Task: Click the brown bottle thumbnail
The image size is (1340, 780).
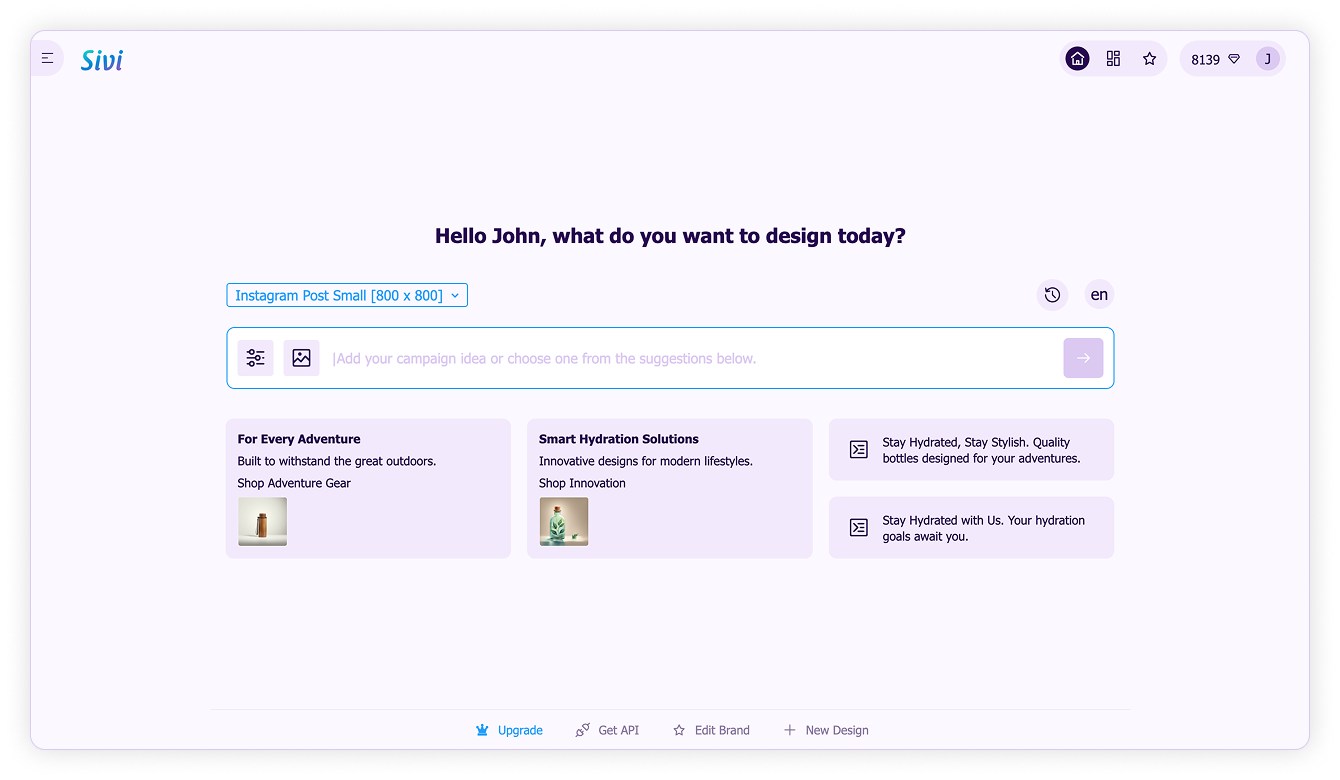Action: pyautogui.click(x=262, y=522)
